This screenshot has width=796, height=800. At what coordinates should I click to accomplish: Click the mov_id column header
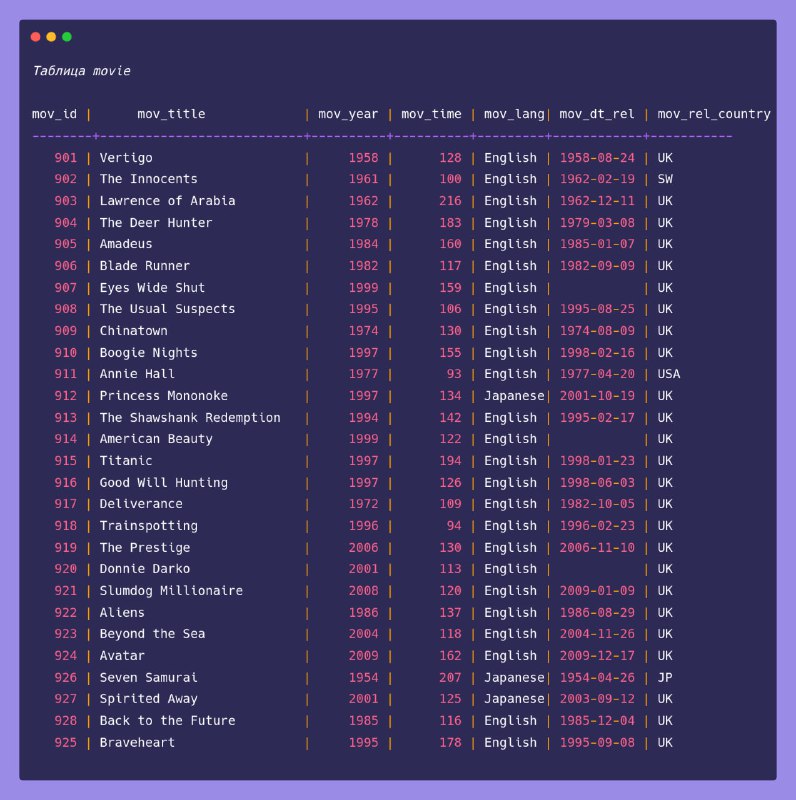[x=55, y=114]
